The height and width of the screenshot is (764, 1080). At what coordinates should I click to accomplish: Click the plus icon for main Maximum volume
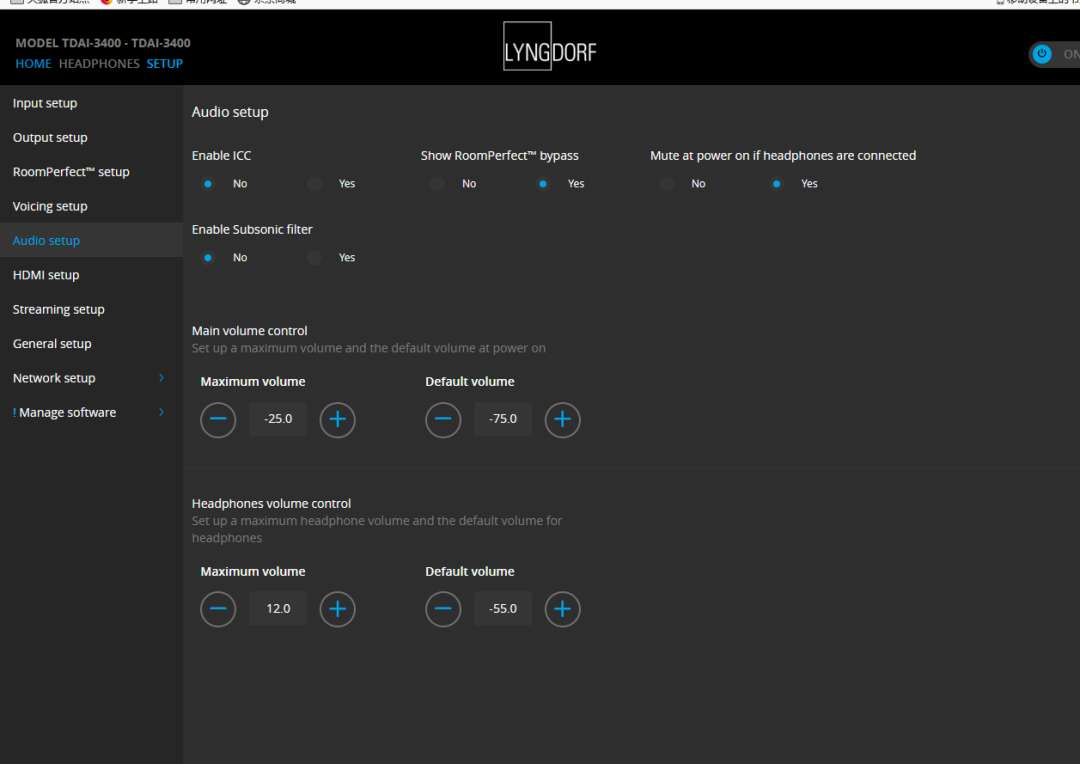click(337, 419)
